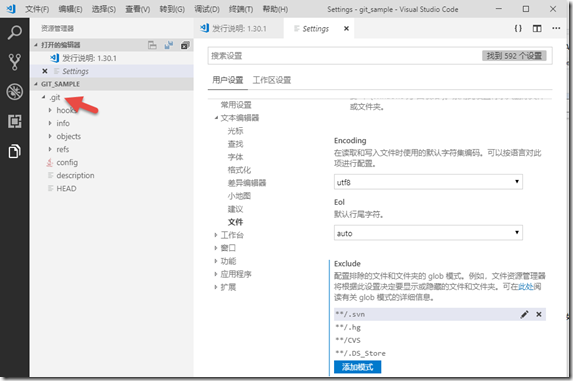Switch to 工作区设置 tab

(x=272, y=80)
